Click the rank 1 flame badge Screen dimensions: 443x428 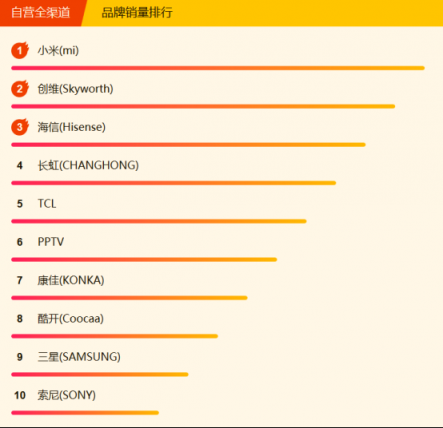click(x=20, y=50)
